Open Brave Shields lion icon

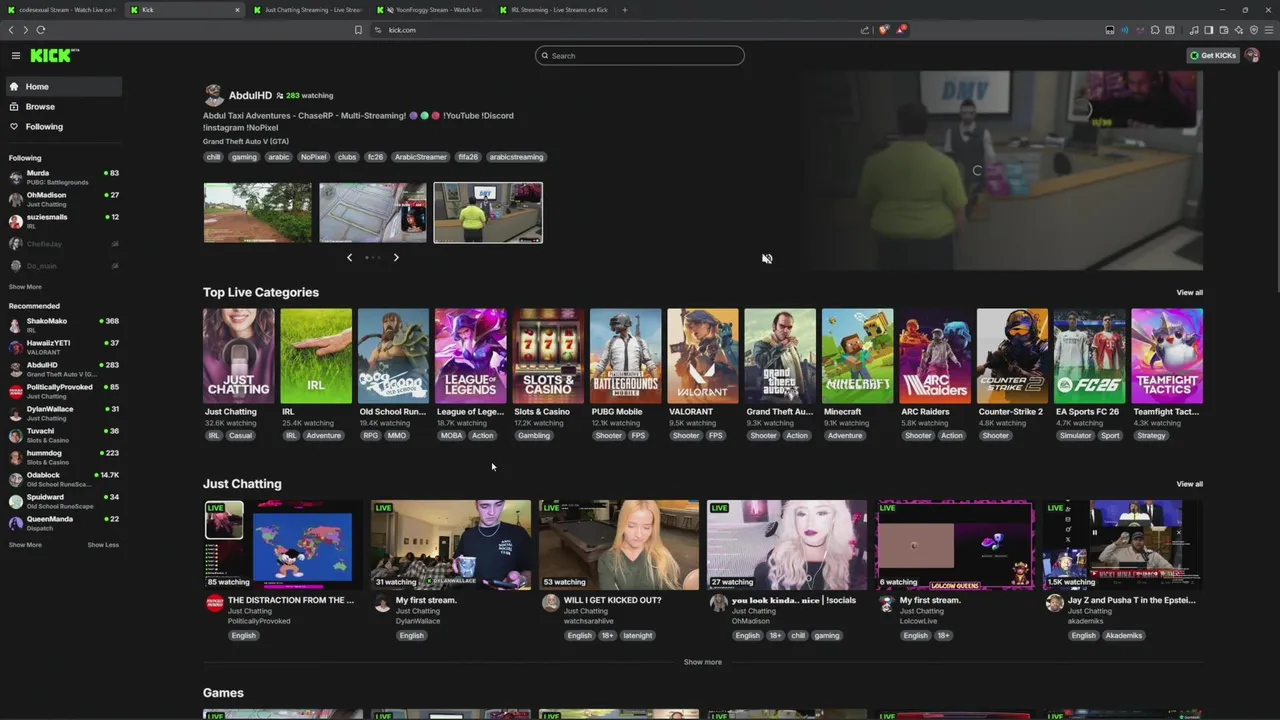click(x=883, y=30)
